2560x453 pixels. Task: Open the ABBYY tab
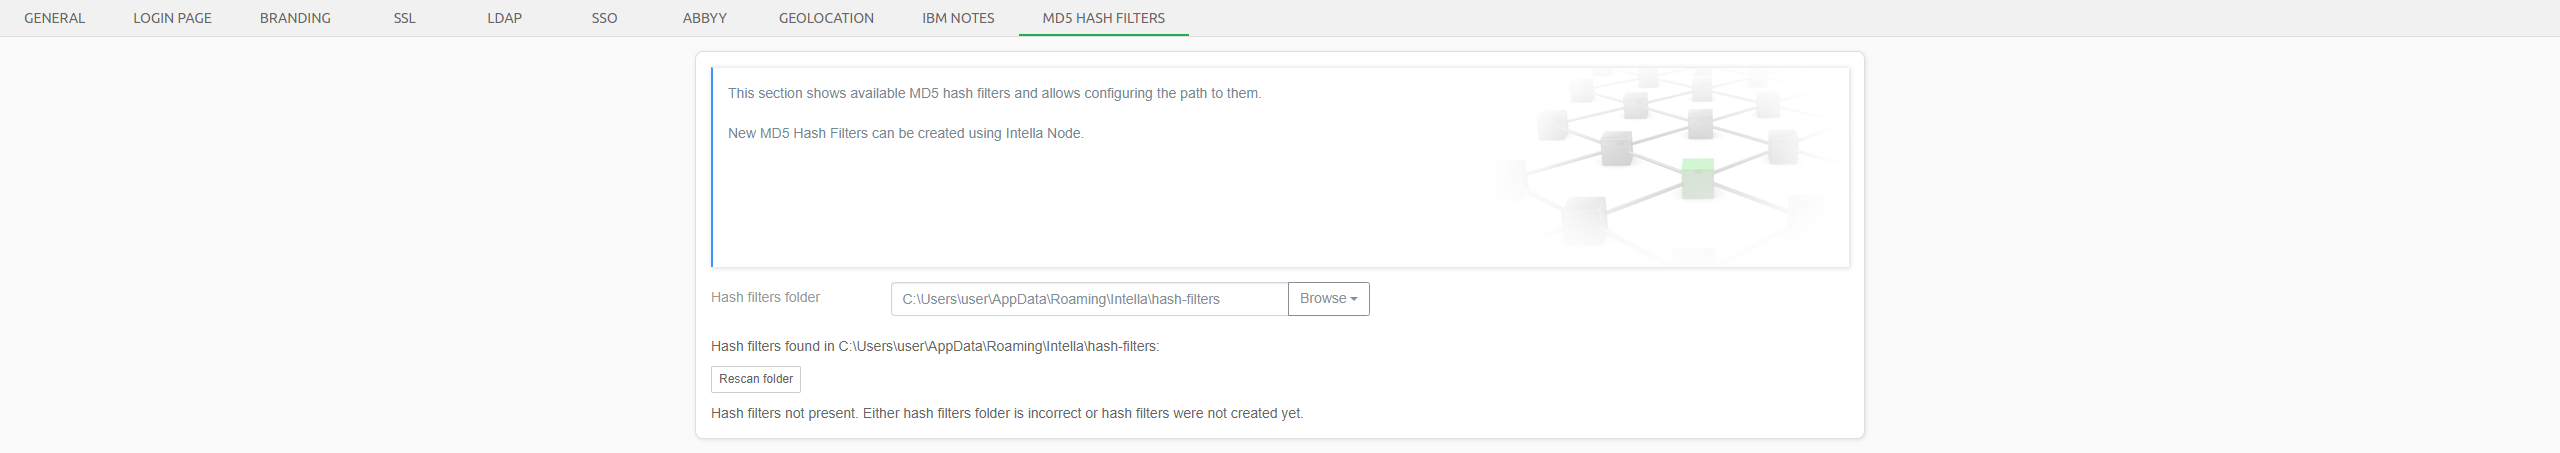[x=704, y=18]
